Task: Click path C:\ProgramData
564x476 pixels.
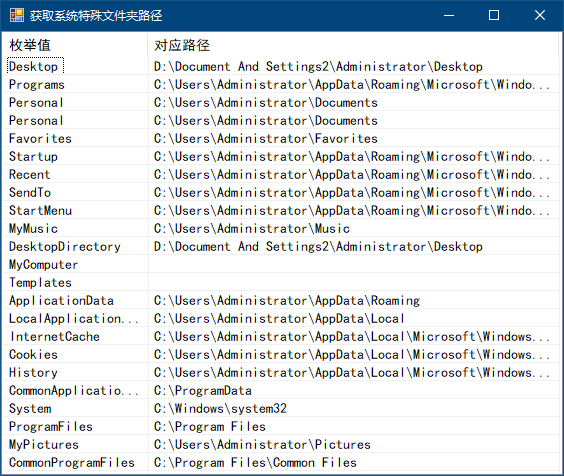Action: 203,390
